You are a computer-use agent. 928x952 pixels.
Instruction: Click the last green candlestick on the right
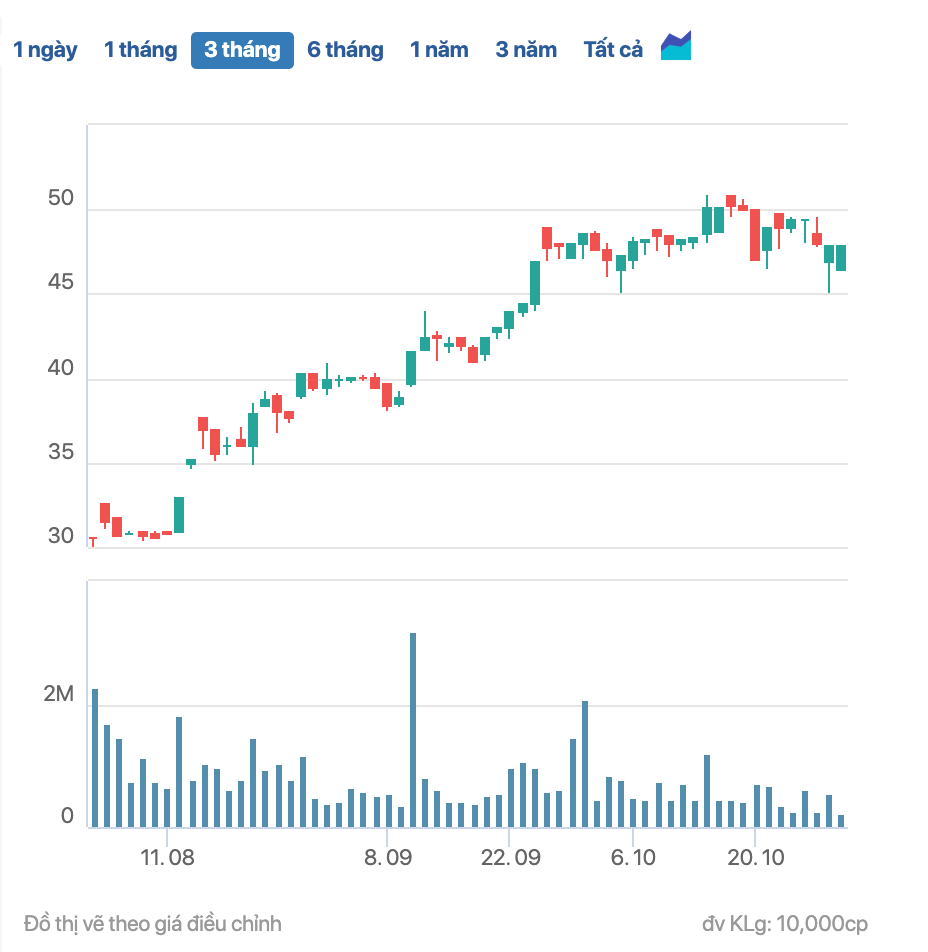tap(841, 258)
